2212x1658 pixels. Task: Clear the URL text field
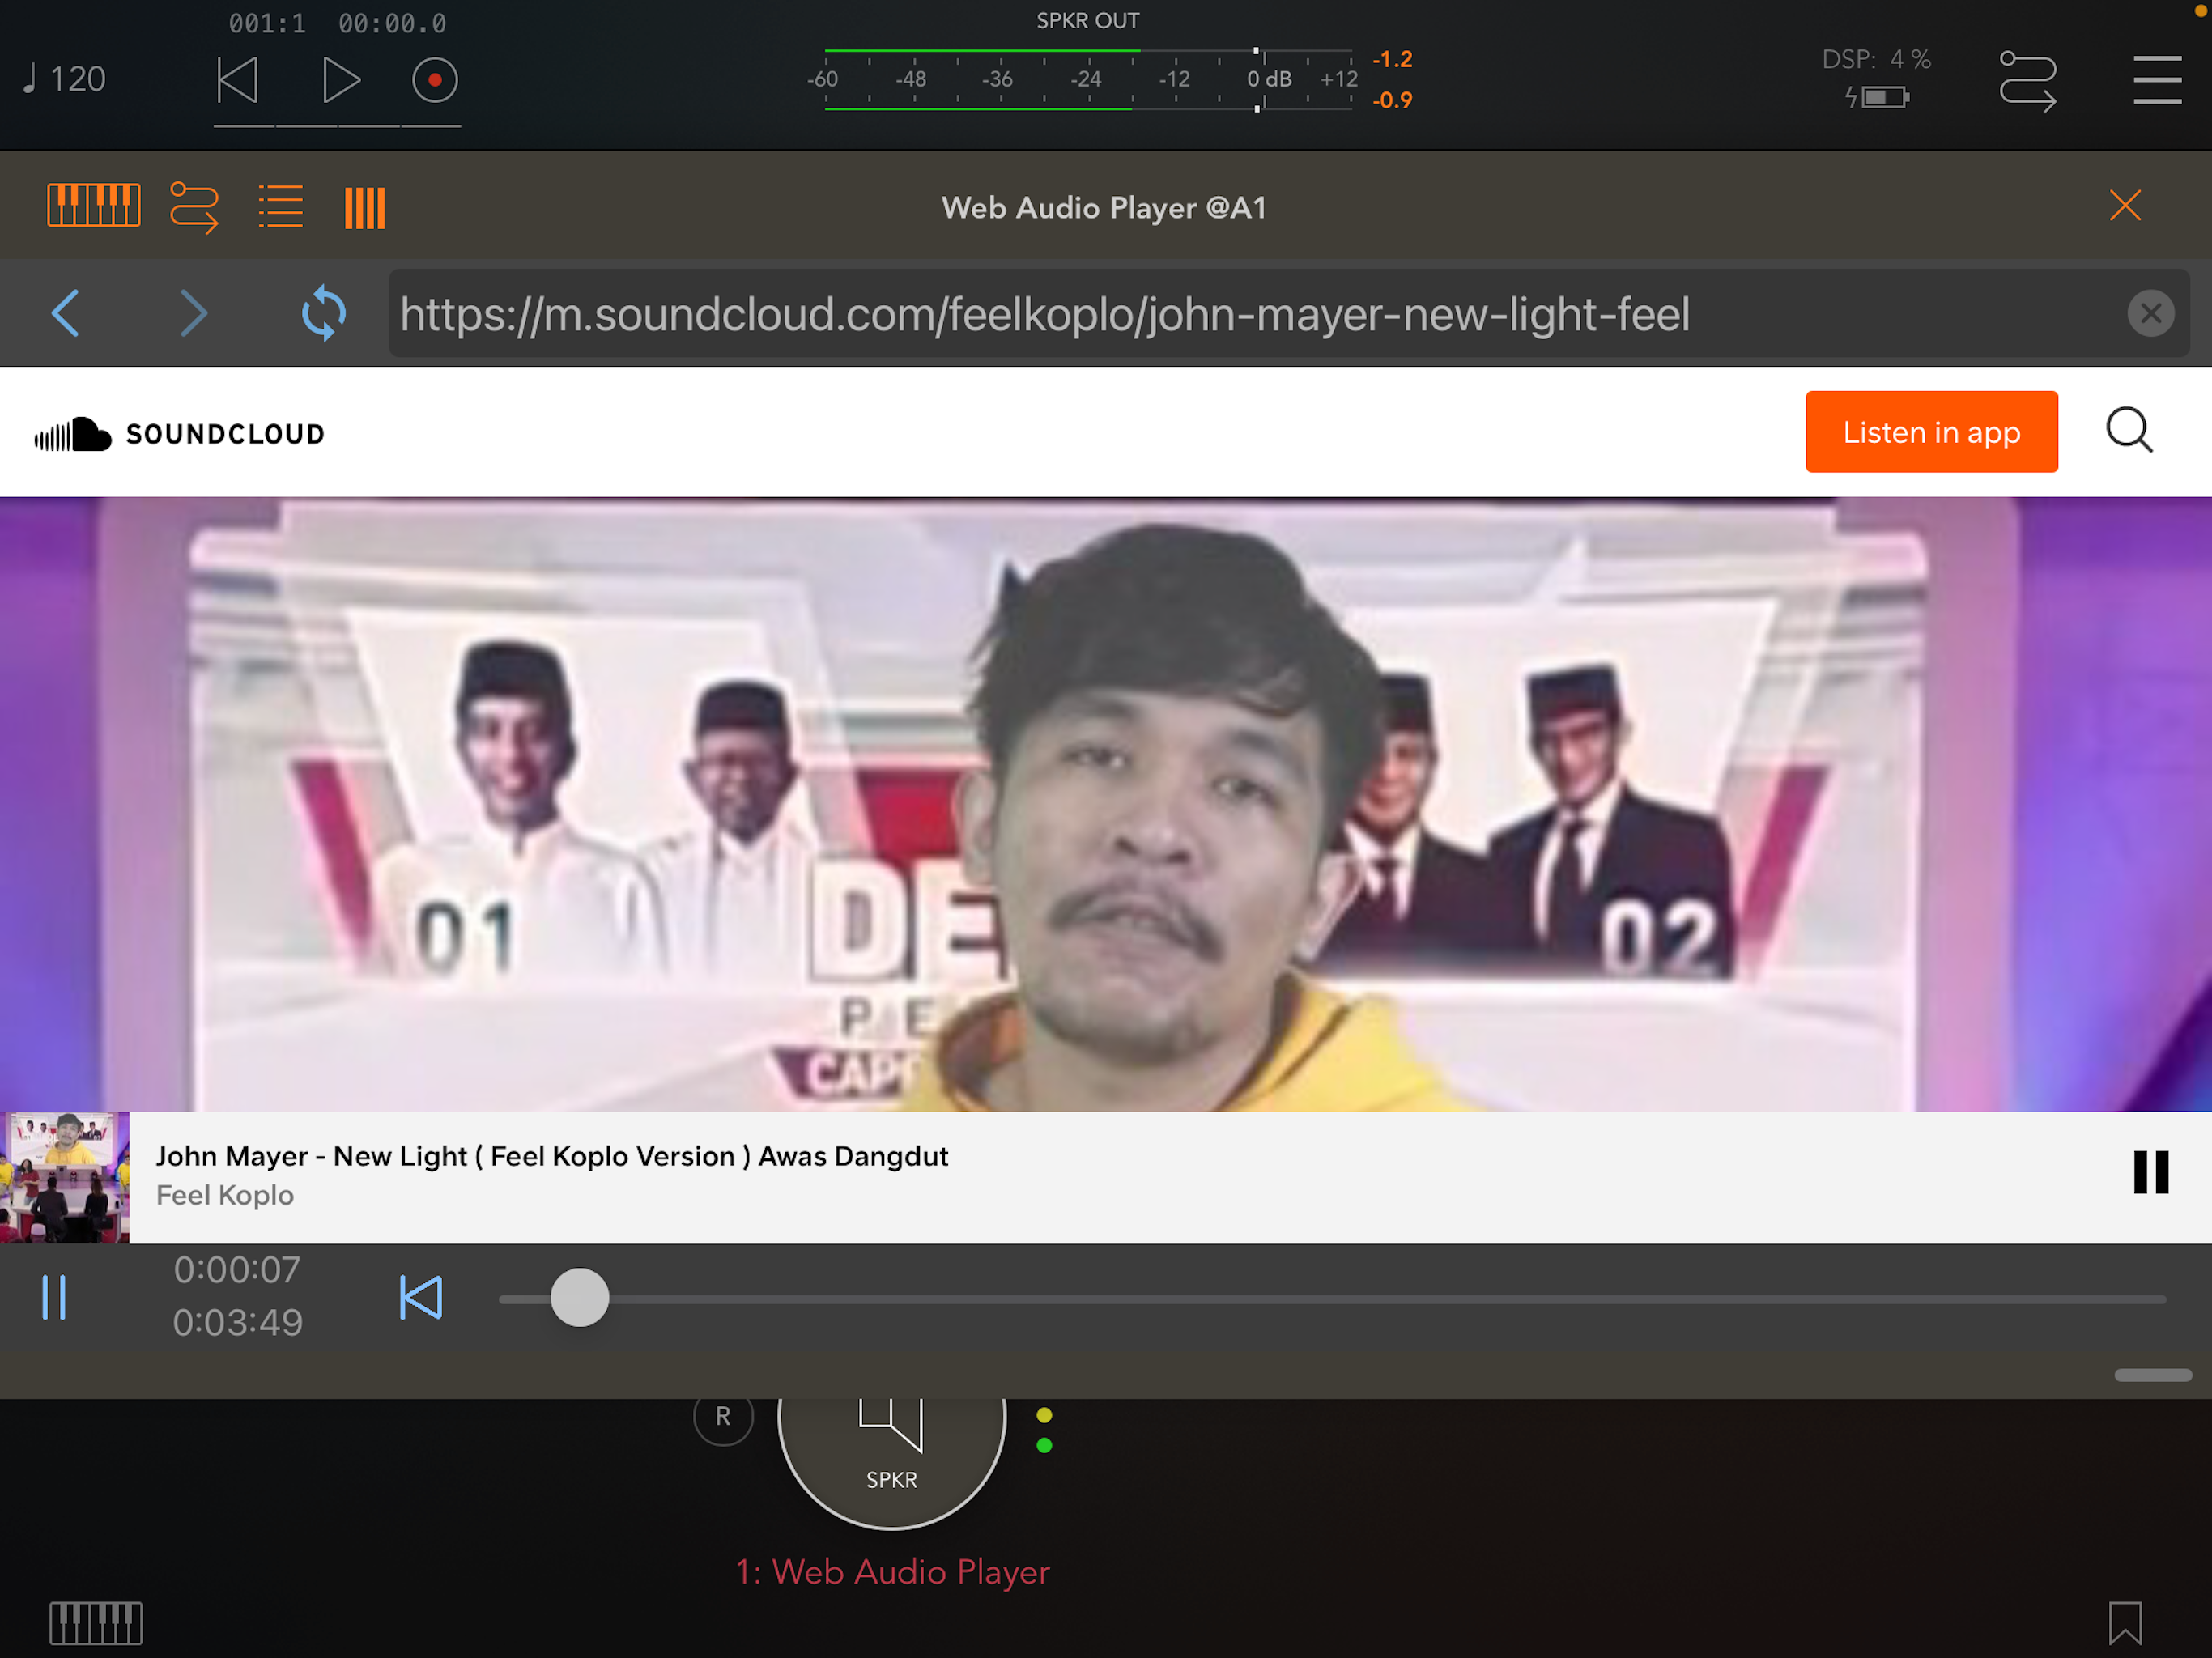tap(2150, 314)
